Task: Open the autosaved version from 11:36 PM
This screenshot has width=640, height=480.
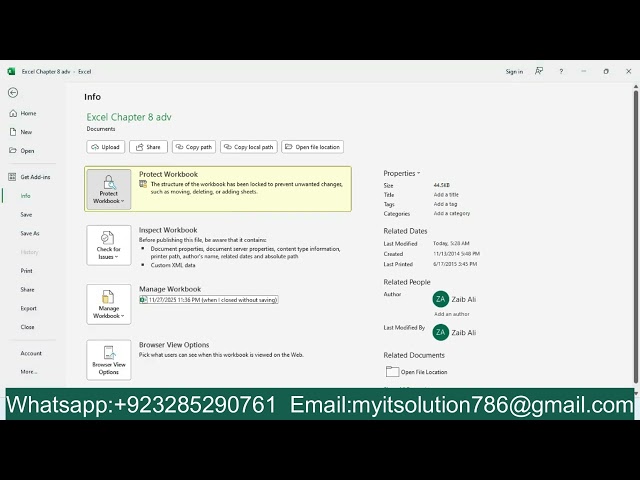Action: (209, 300)
